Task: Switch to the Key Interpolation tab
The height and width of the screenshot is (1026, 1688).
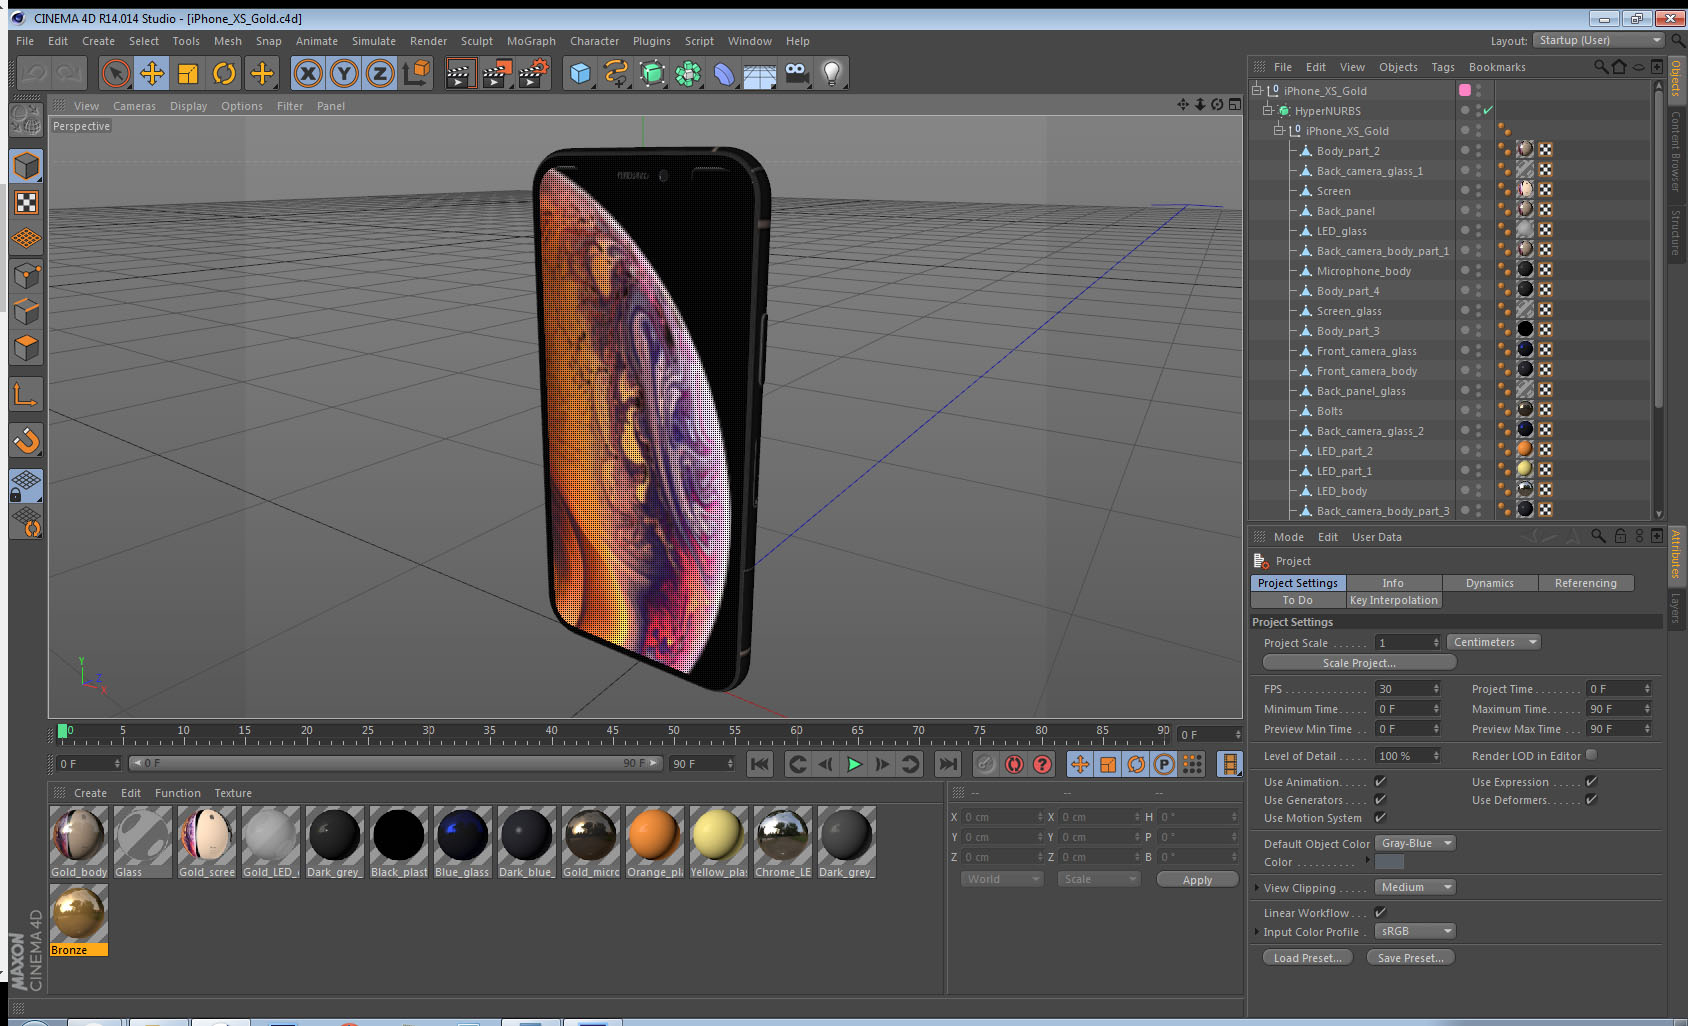Action: (x=1393, y=600)
